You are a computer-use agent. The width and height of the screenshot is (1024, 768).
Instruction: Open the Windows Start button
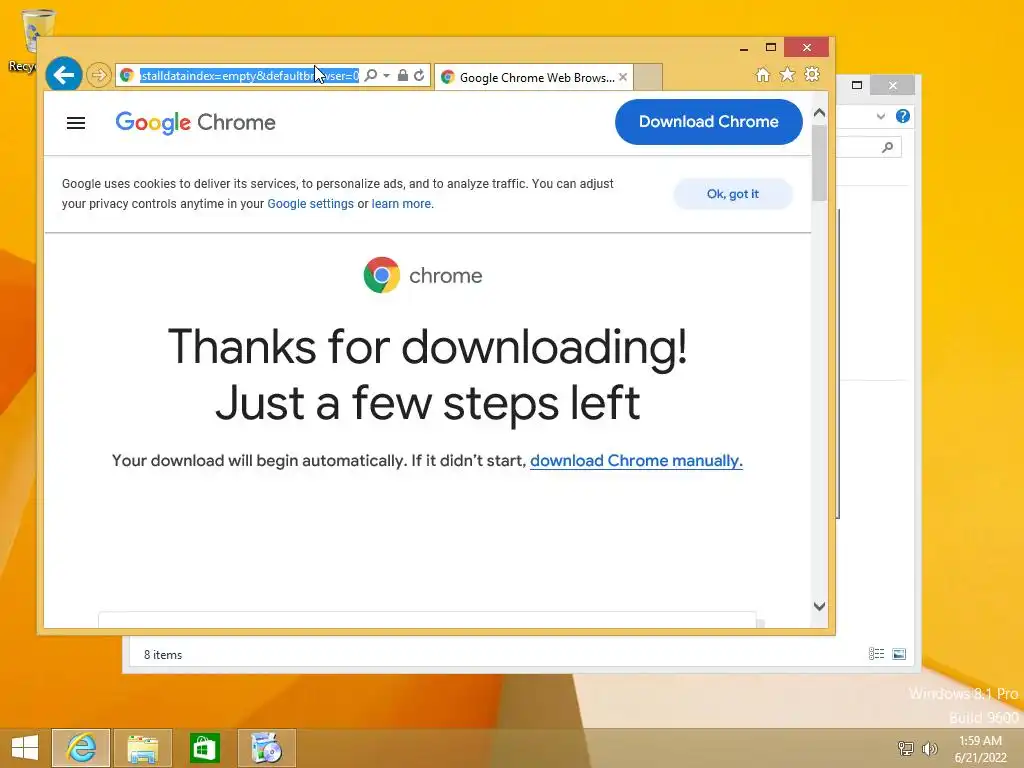pyautogui.click(x=25, y=748)
